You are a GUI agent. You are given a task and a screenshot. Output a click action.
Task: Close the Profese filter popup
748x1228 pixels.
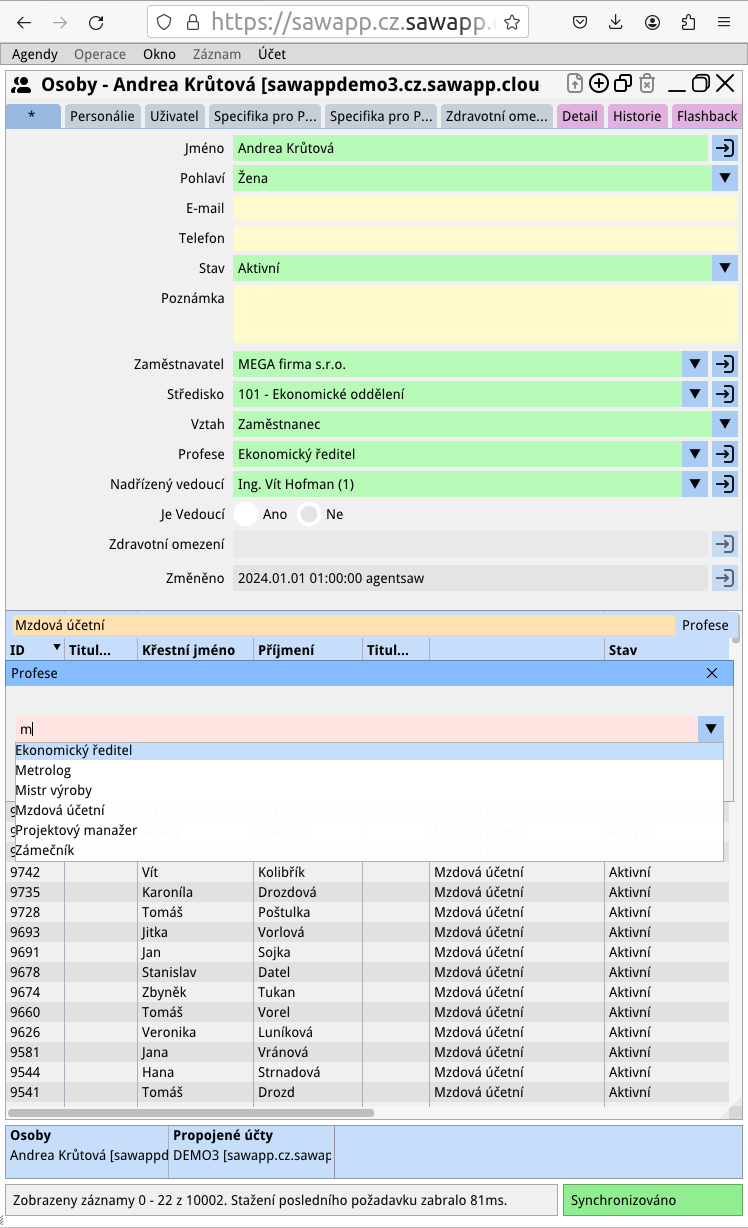click(x=712, y=673)
